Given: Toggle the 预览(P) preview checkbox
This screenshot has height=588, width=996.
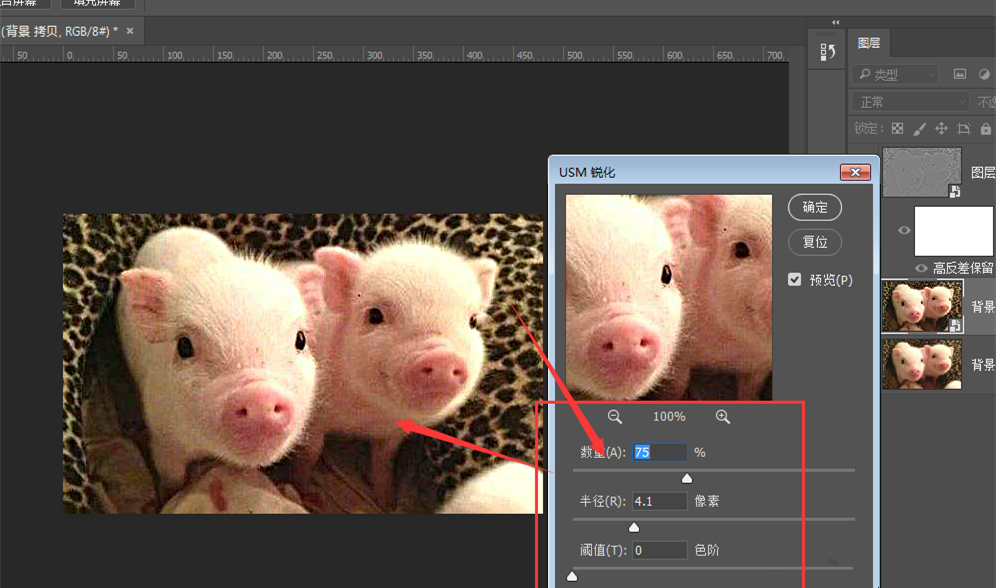Looking at the screenshot, I should 795,280.
